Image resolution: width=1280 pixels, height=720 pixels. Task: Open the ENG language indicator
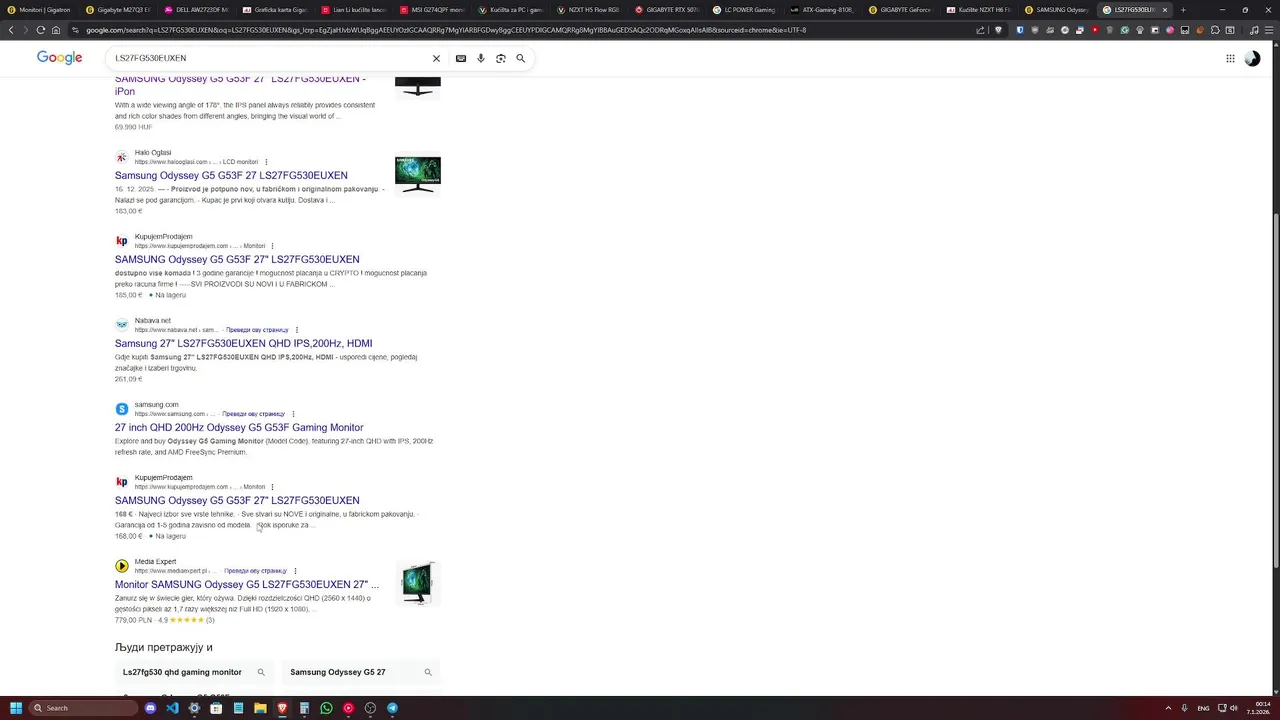(x=1203, y=708)
